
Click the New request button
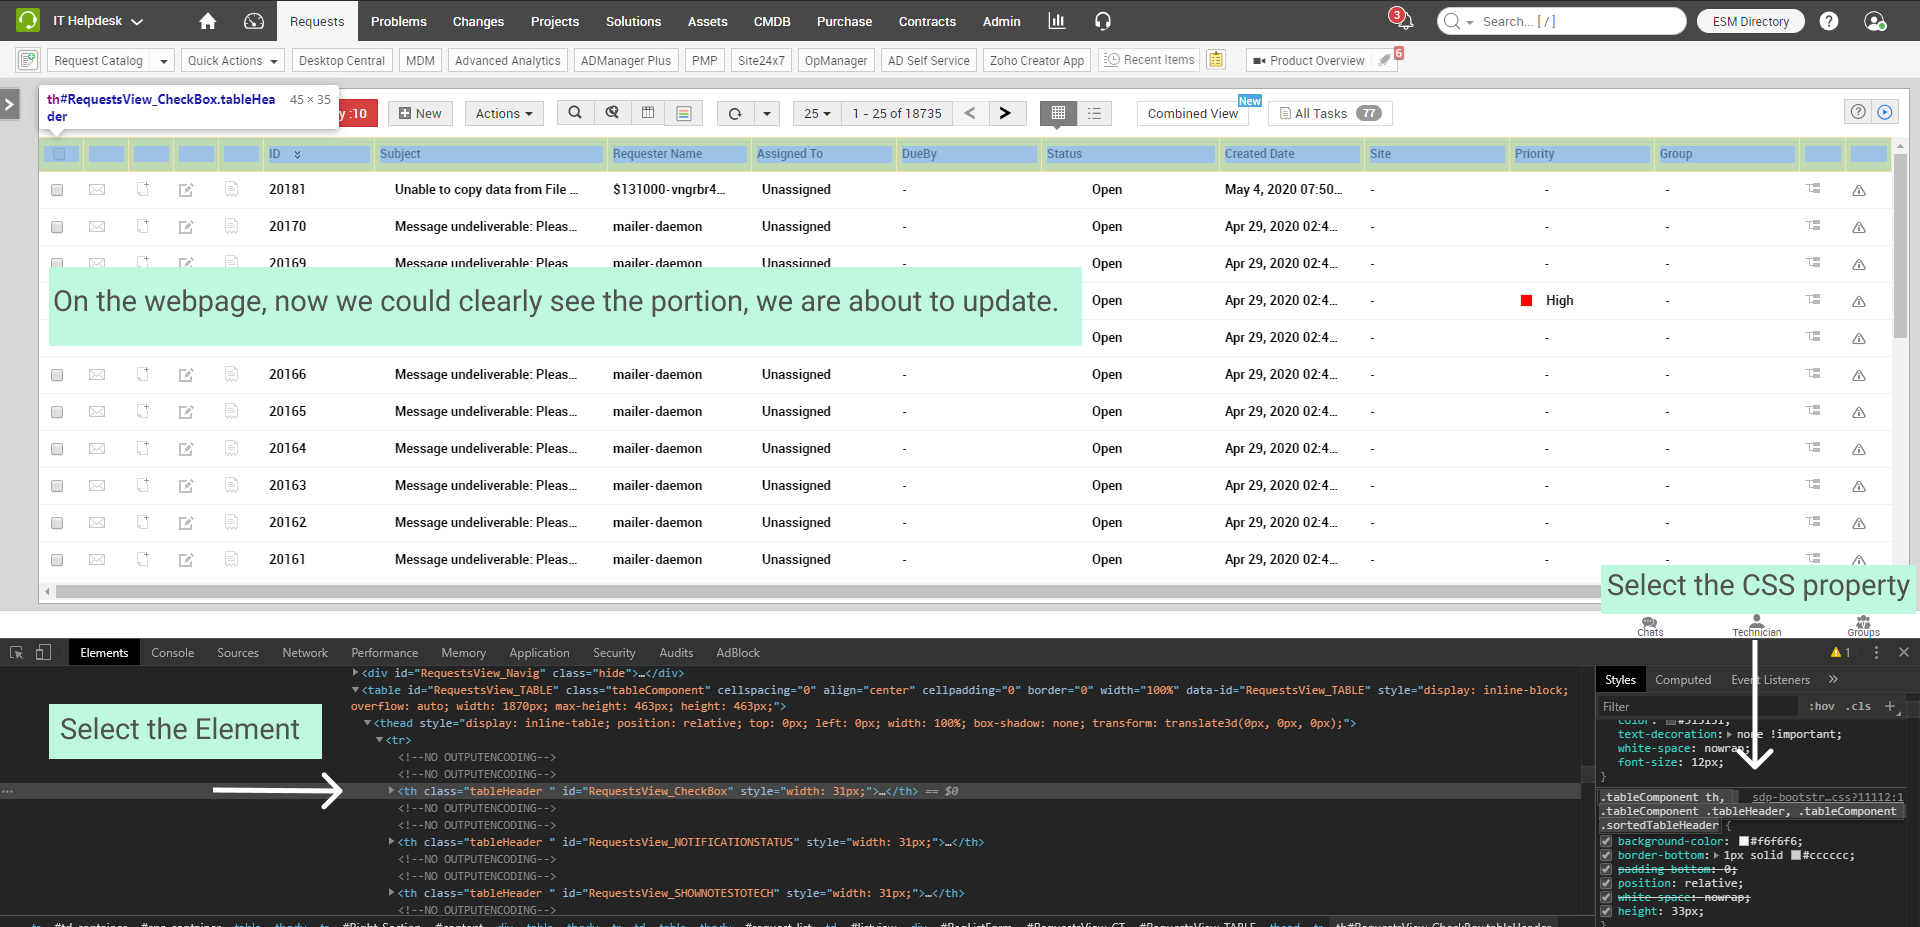click(x=420, y=114)
